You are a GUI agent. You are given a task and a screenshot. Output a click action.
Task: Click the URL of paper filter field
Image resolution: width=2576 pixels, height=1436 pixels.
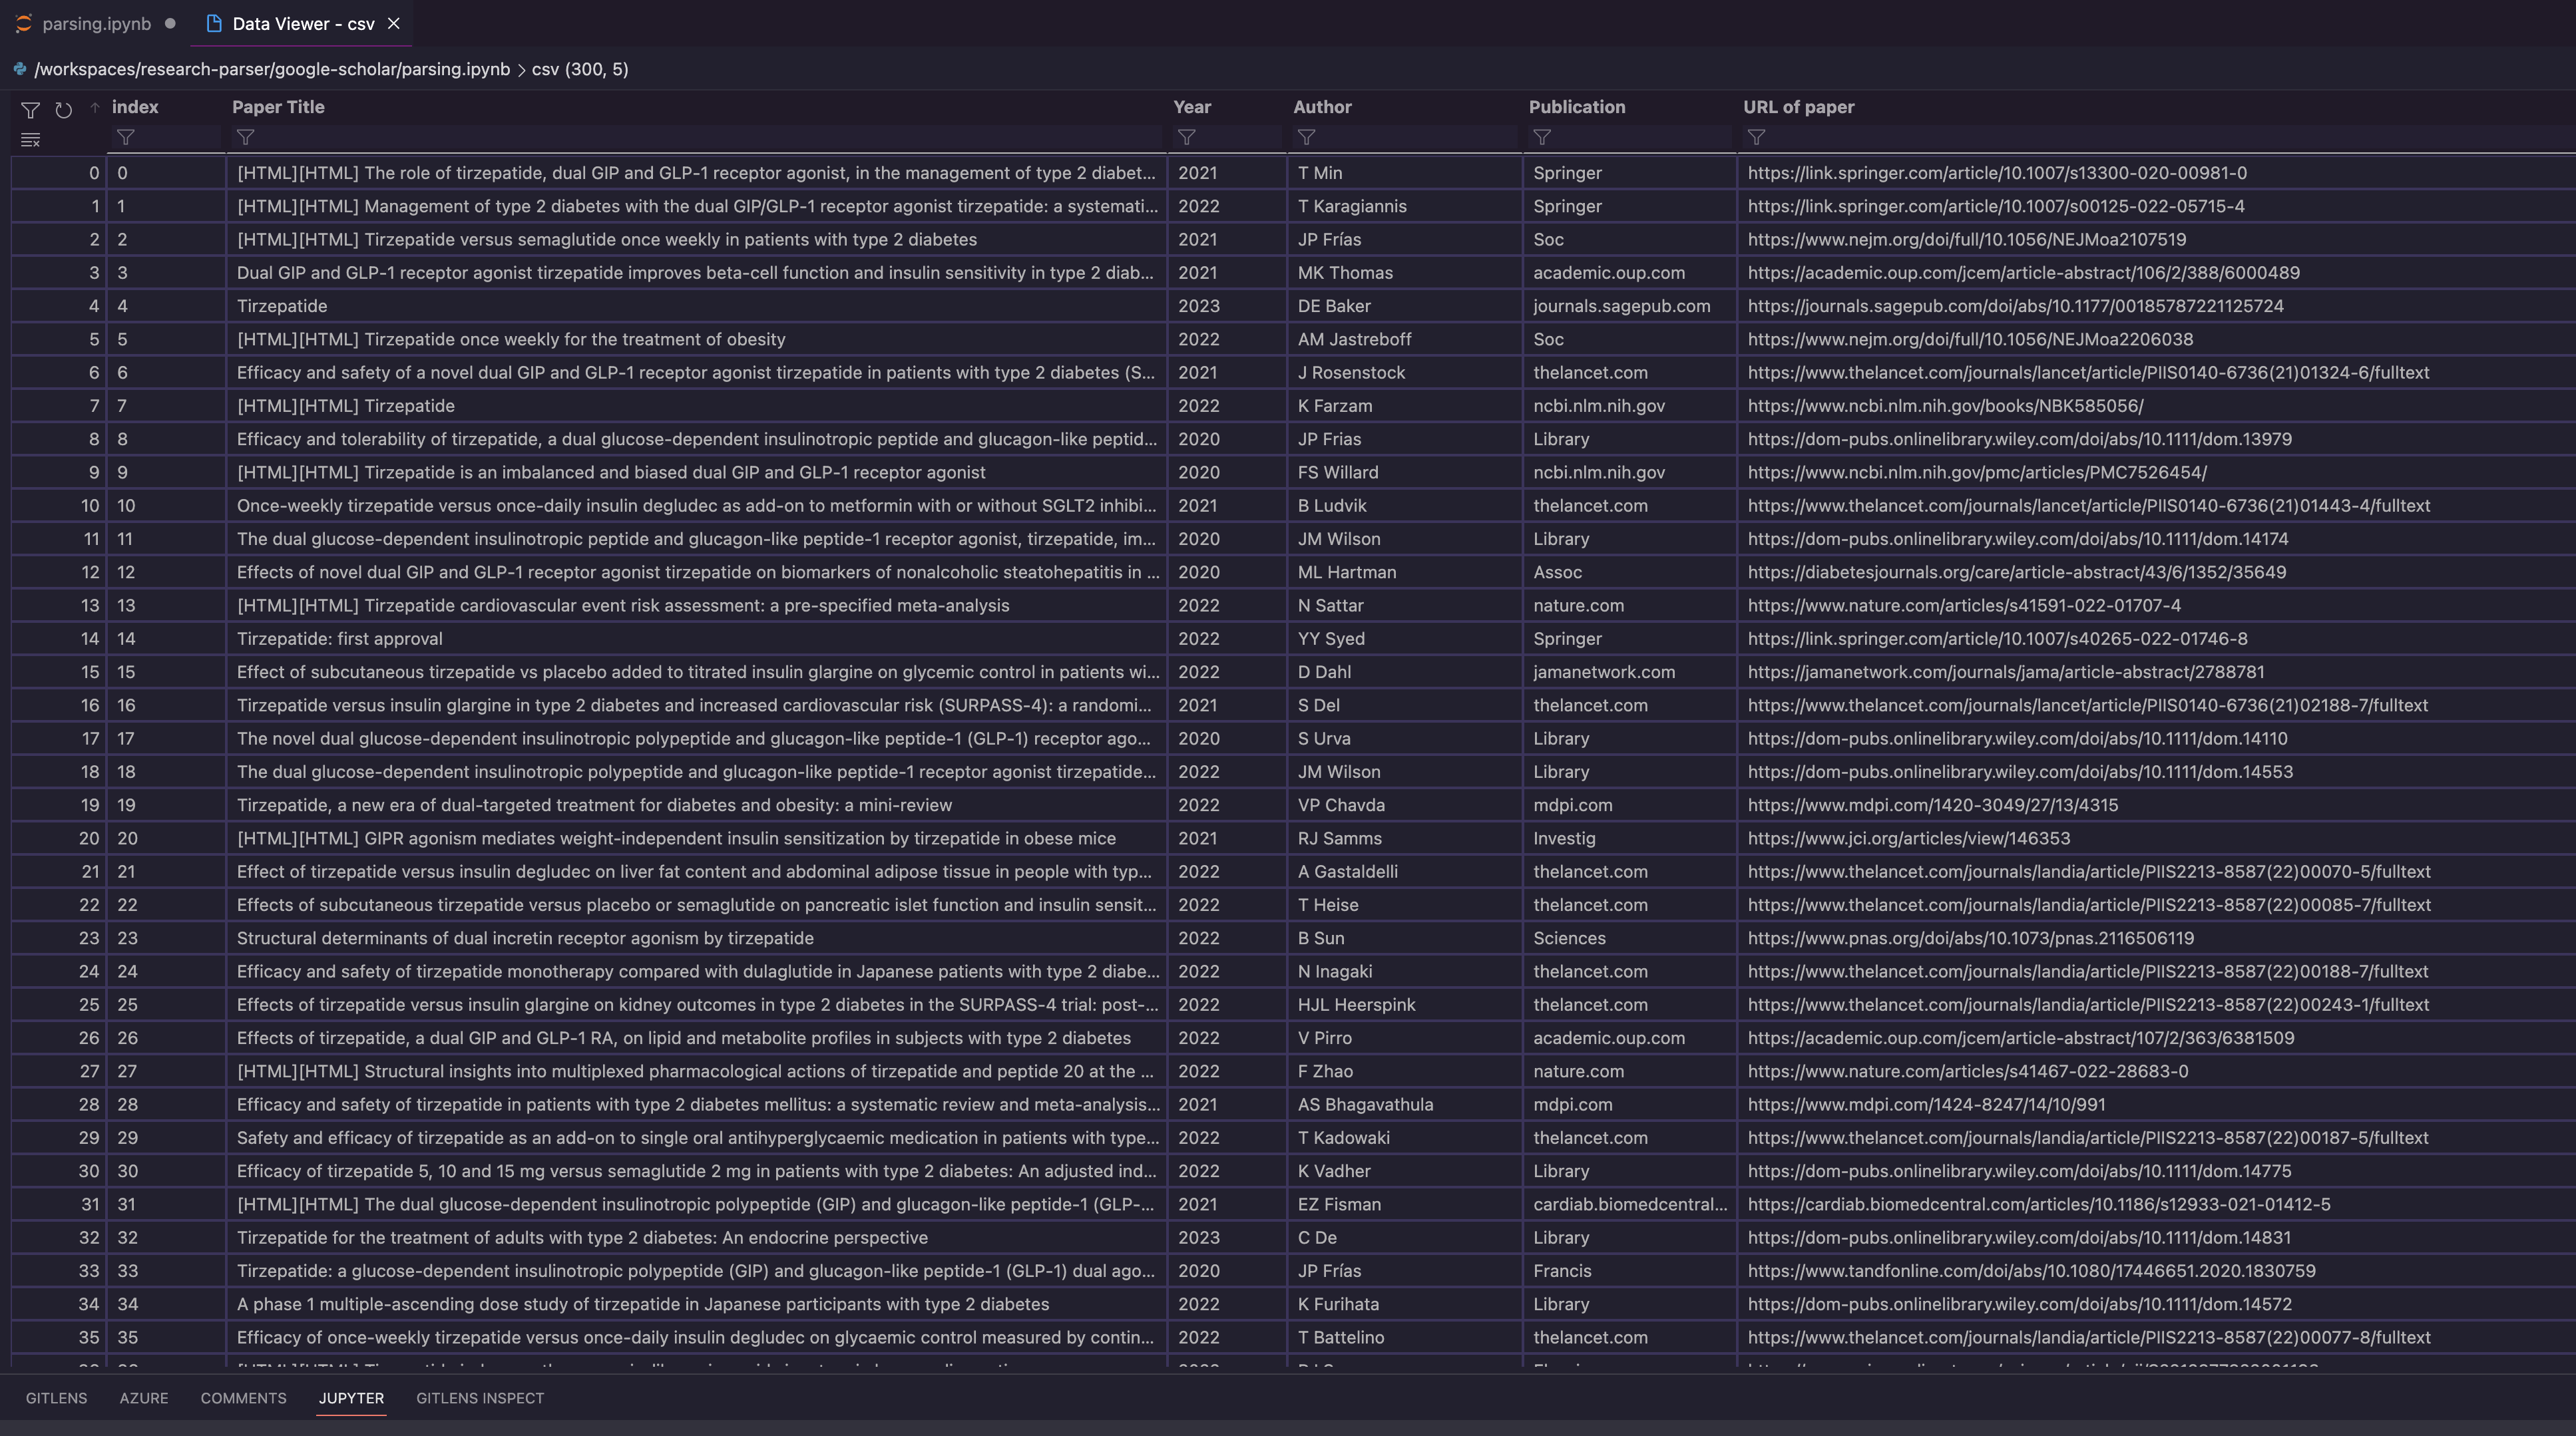[x=2150, y=137]
